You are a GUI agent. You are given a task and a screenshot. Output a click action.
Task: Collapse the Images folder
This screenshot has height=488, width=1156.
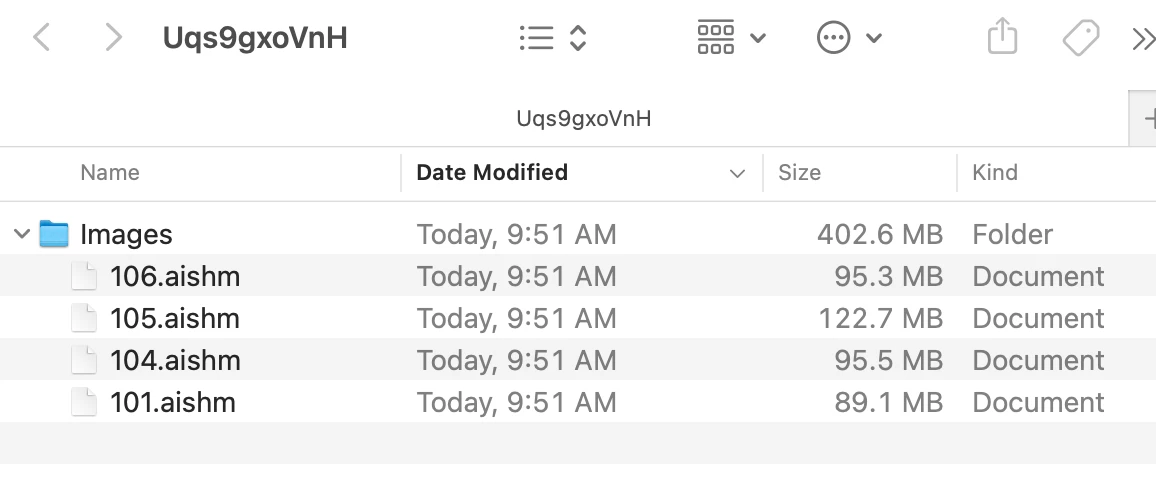click(x=22, y=234)
